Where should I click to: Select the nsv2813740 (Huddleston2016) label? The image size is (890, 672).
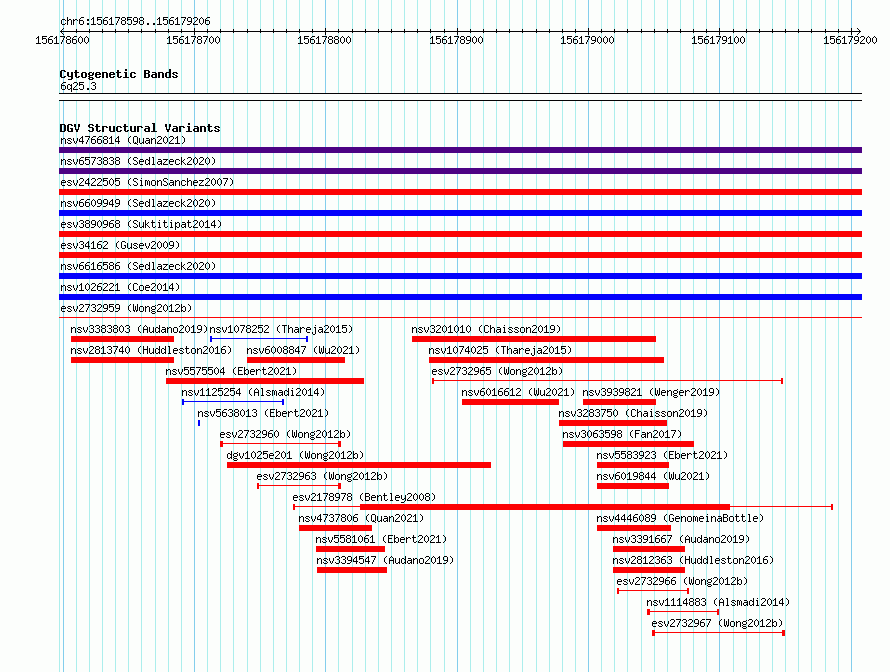pos(151,350)
